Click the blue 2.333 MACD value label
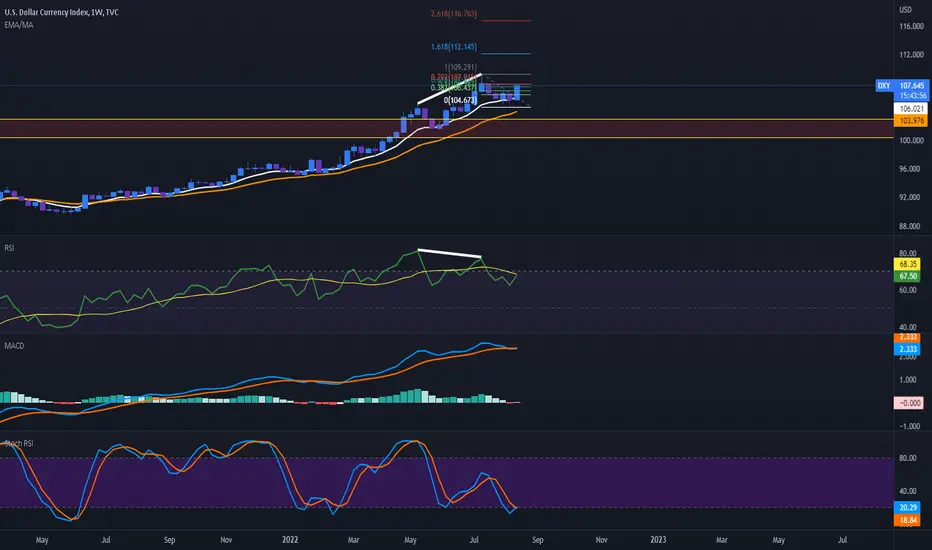 coord(907,349)
